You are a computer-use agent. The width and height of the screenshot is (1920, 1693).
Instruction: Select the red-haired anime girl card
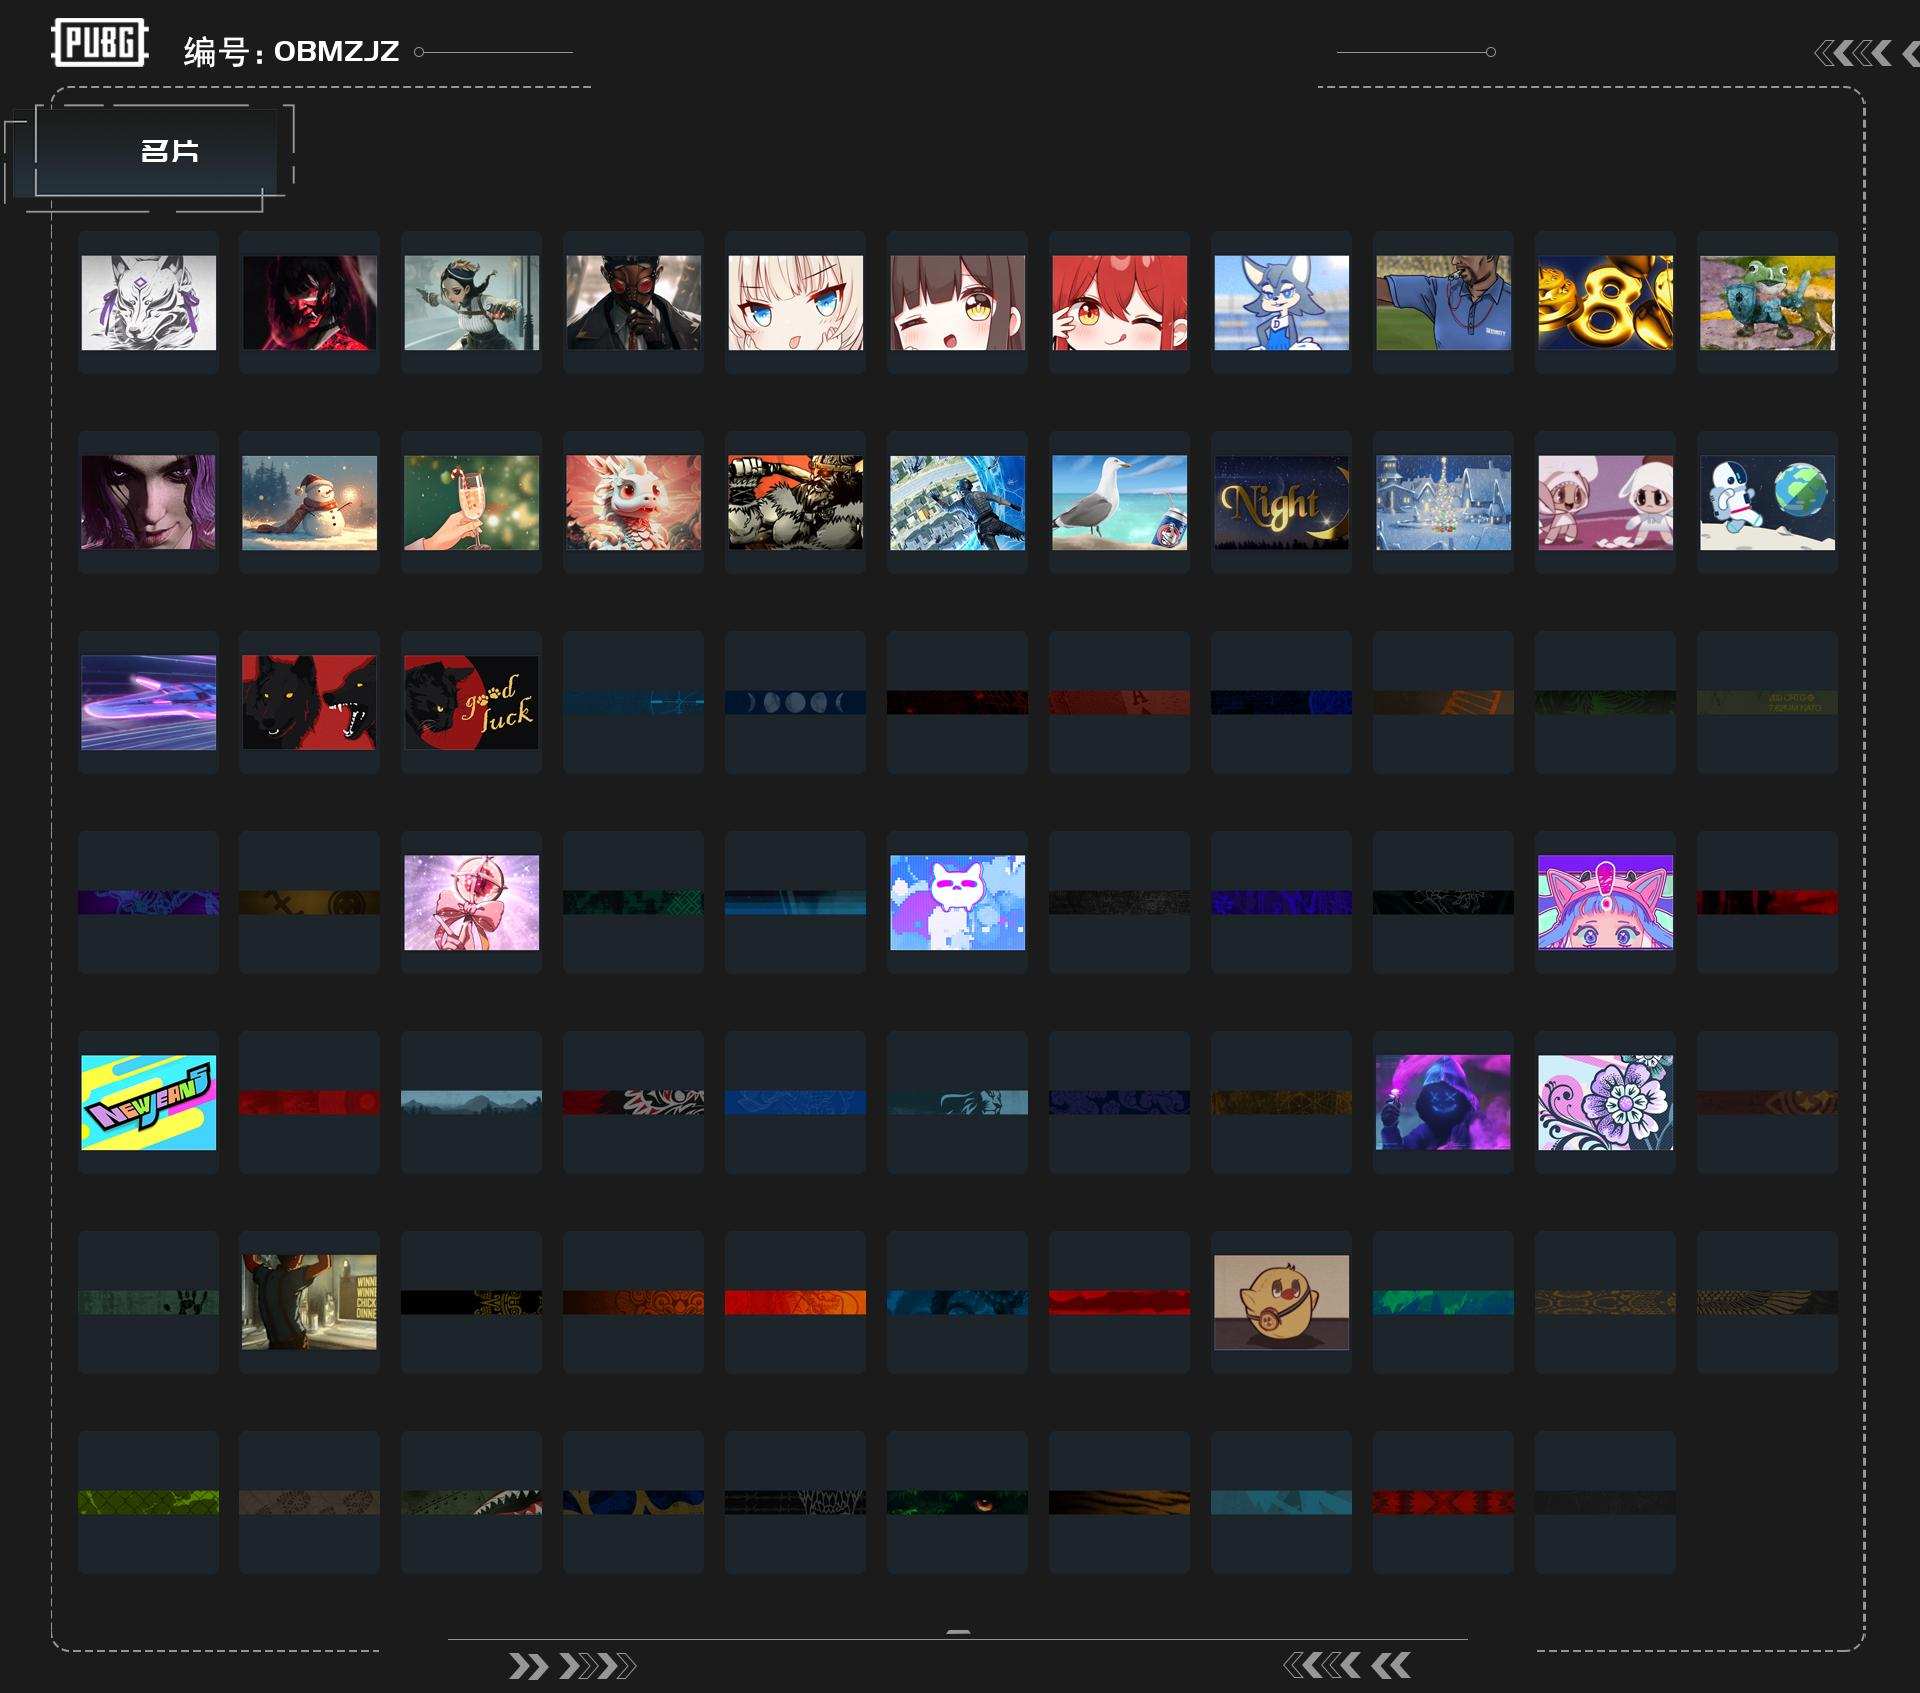(1120, 302)
